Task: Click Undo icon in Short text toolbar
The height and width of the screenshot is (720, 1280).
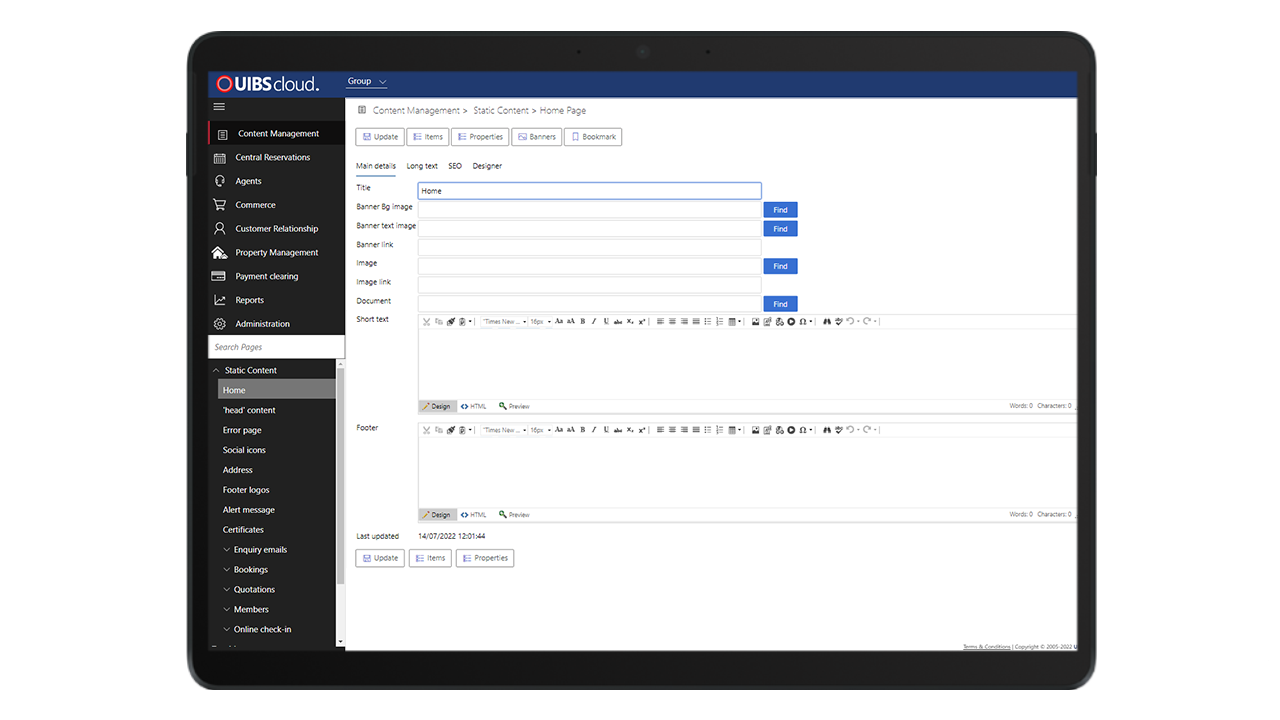Action: click(x=850, y=322)
